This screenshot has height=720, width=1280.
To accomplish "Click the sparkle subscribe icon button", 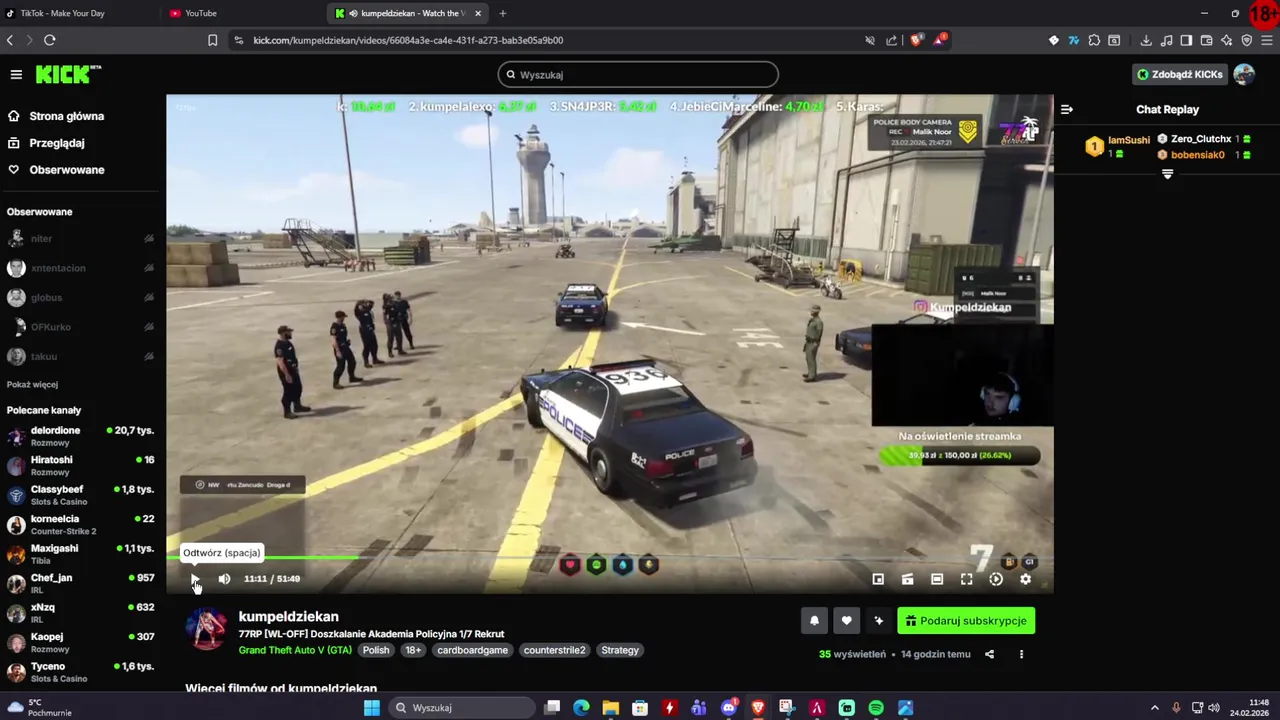I will (x=878, y=621).
